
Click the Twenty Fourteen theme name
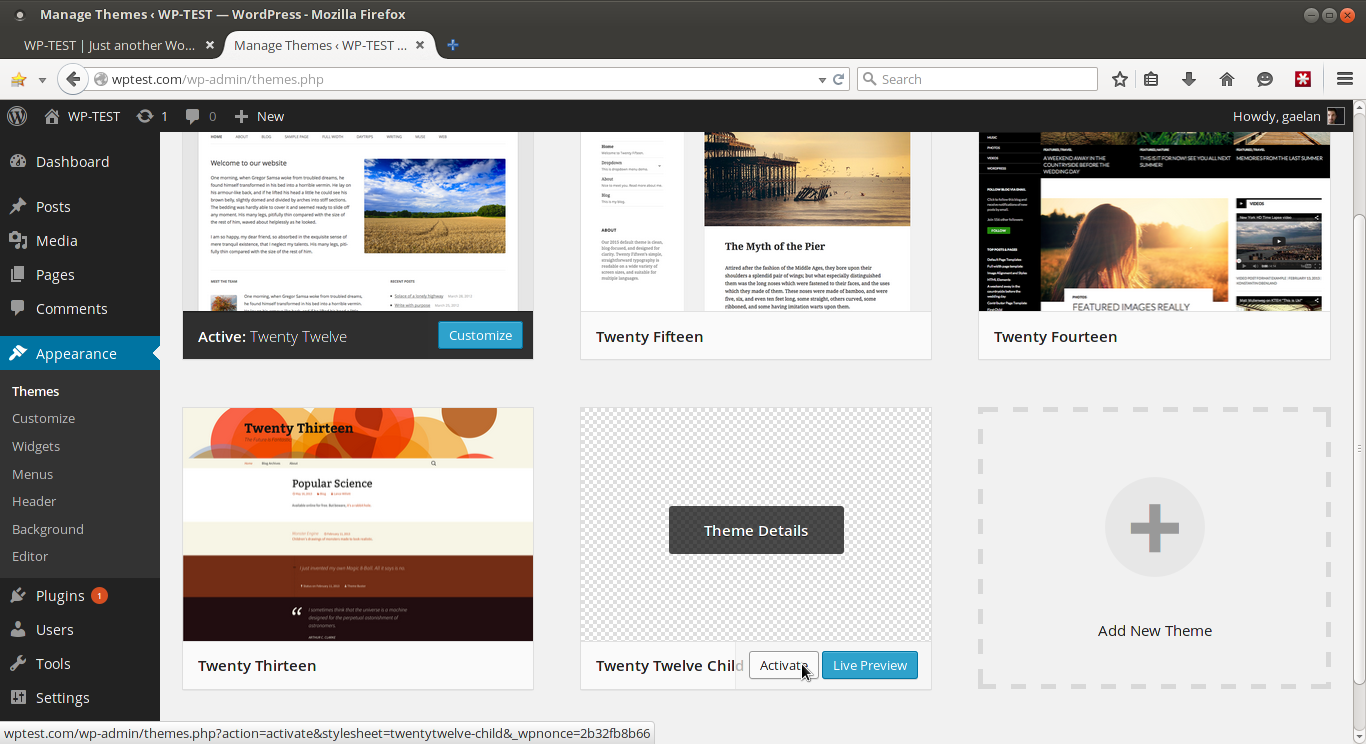tap(1055, 337)
